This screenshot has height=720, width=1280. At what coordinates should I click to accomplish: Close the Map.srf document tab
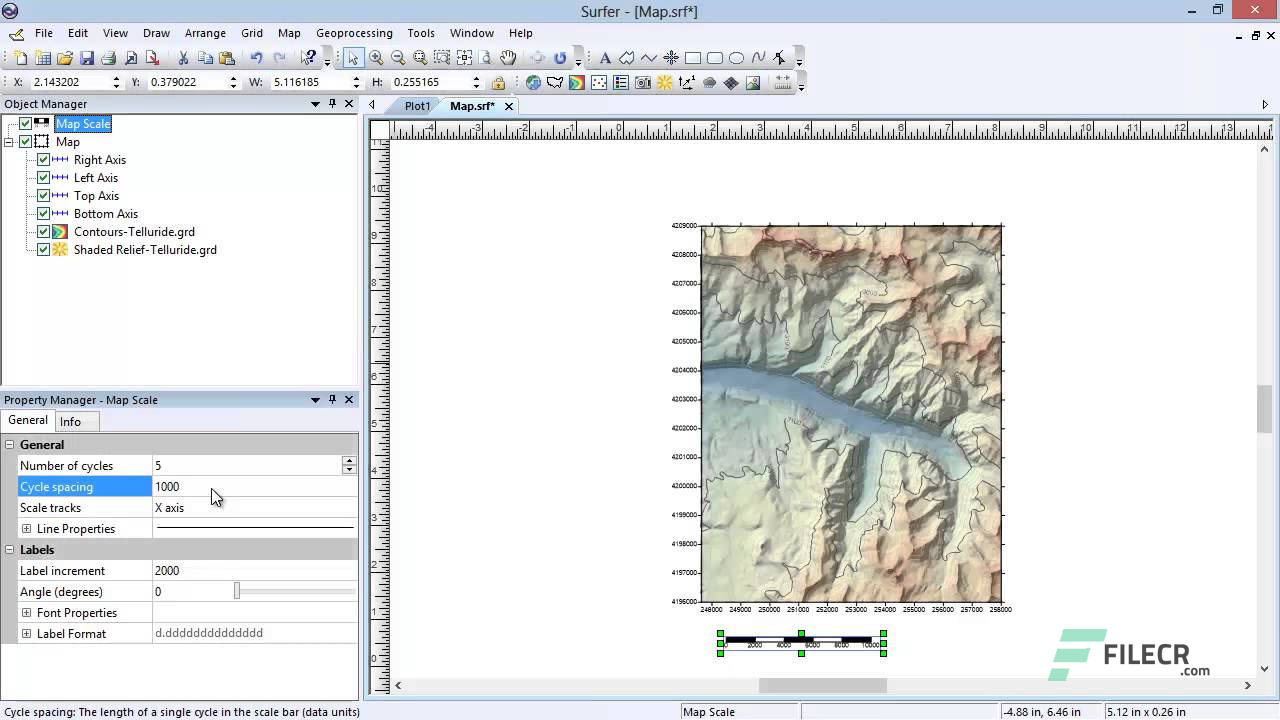pyautogui.click(x=509, y=106)
